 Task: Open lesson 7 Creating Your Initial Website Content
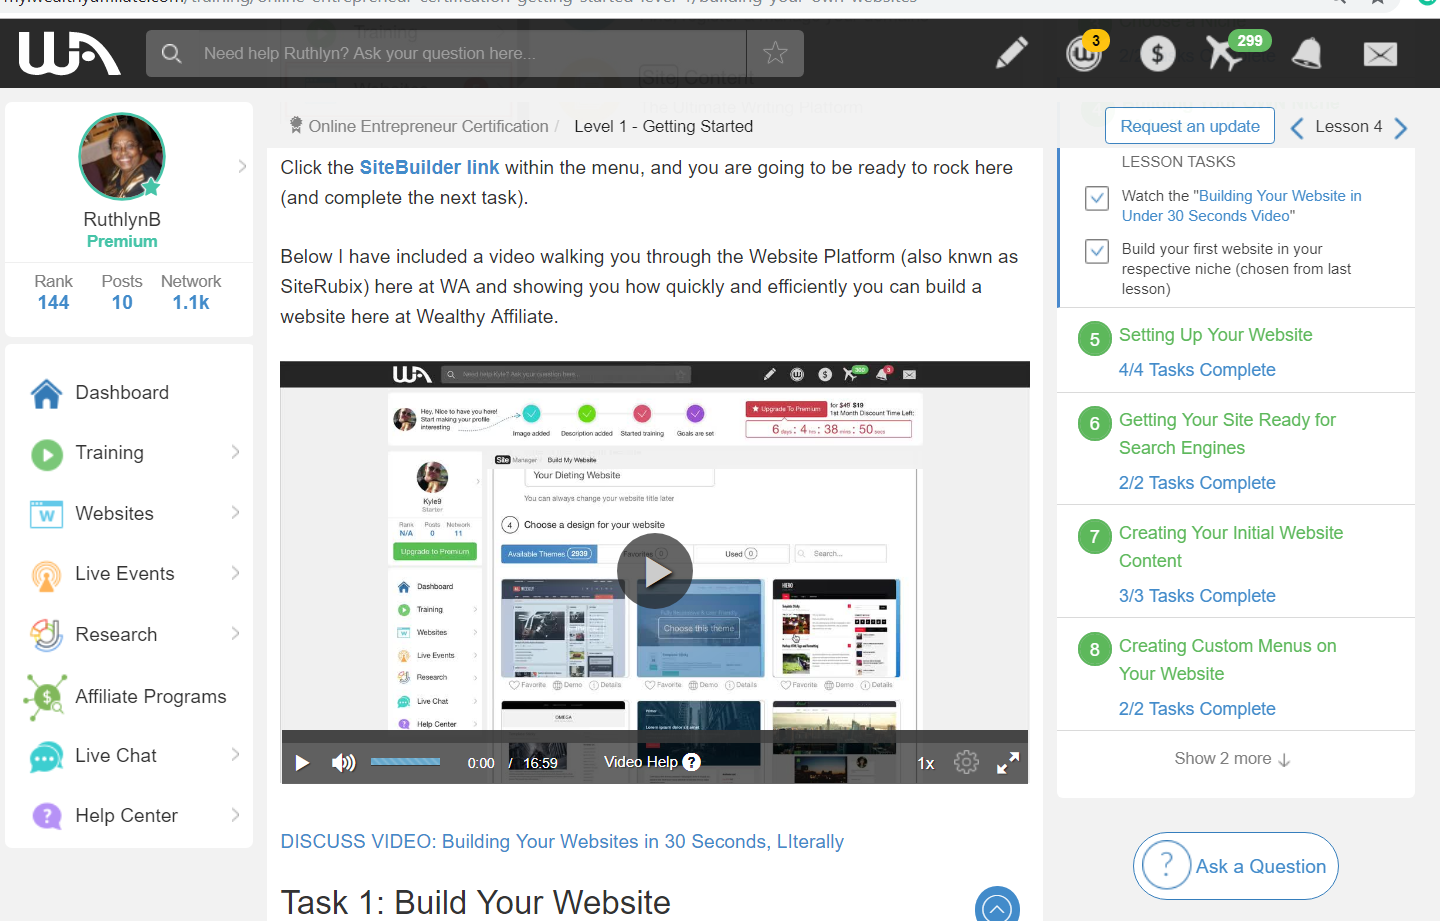pyautogui.click(x=1230, y=547)
